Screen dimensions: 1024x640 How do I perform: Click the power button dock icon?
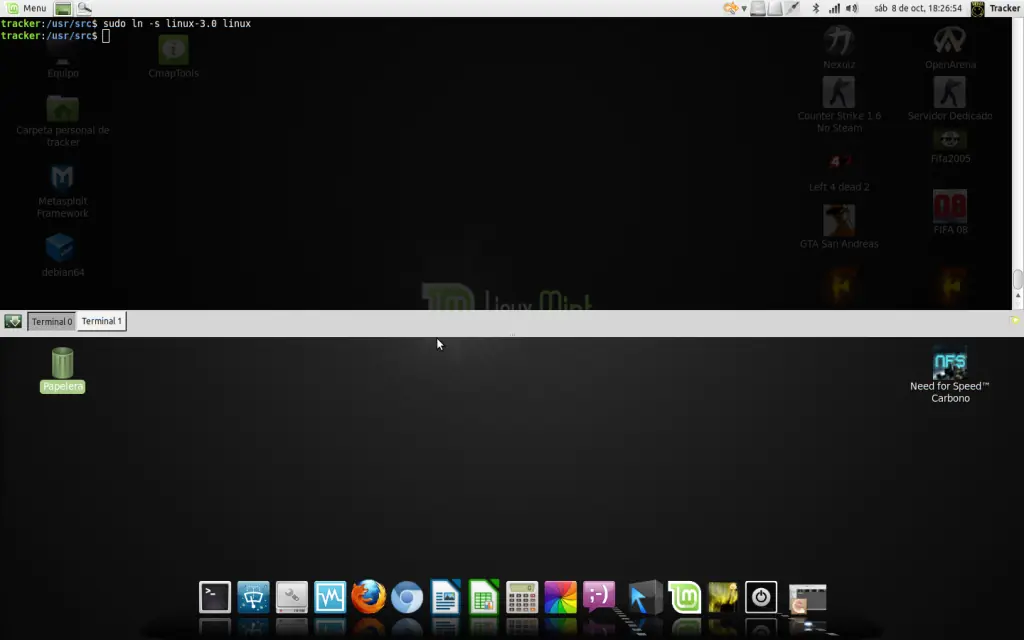pyautogui.click(x=761, y=597)
